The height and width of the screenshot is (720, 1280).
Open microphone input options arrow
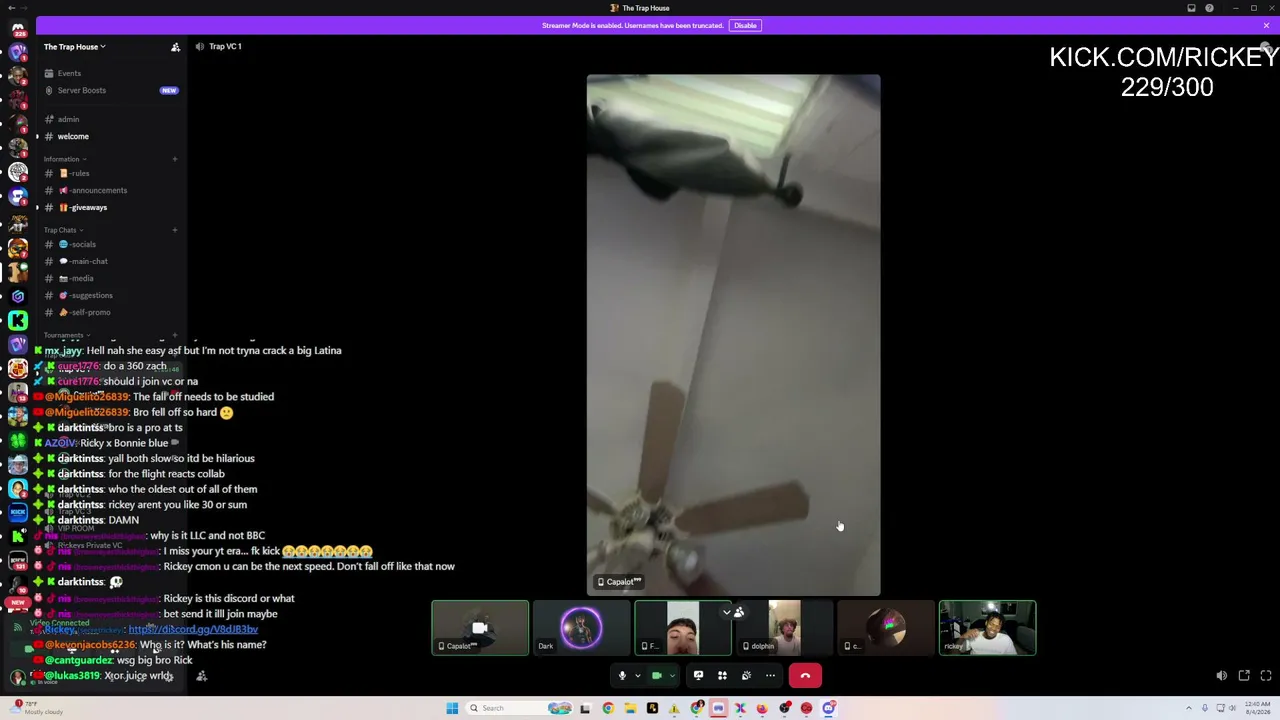pyautogui.click(x=637, y=676)
